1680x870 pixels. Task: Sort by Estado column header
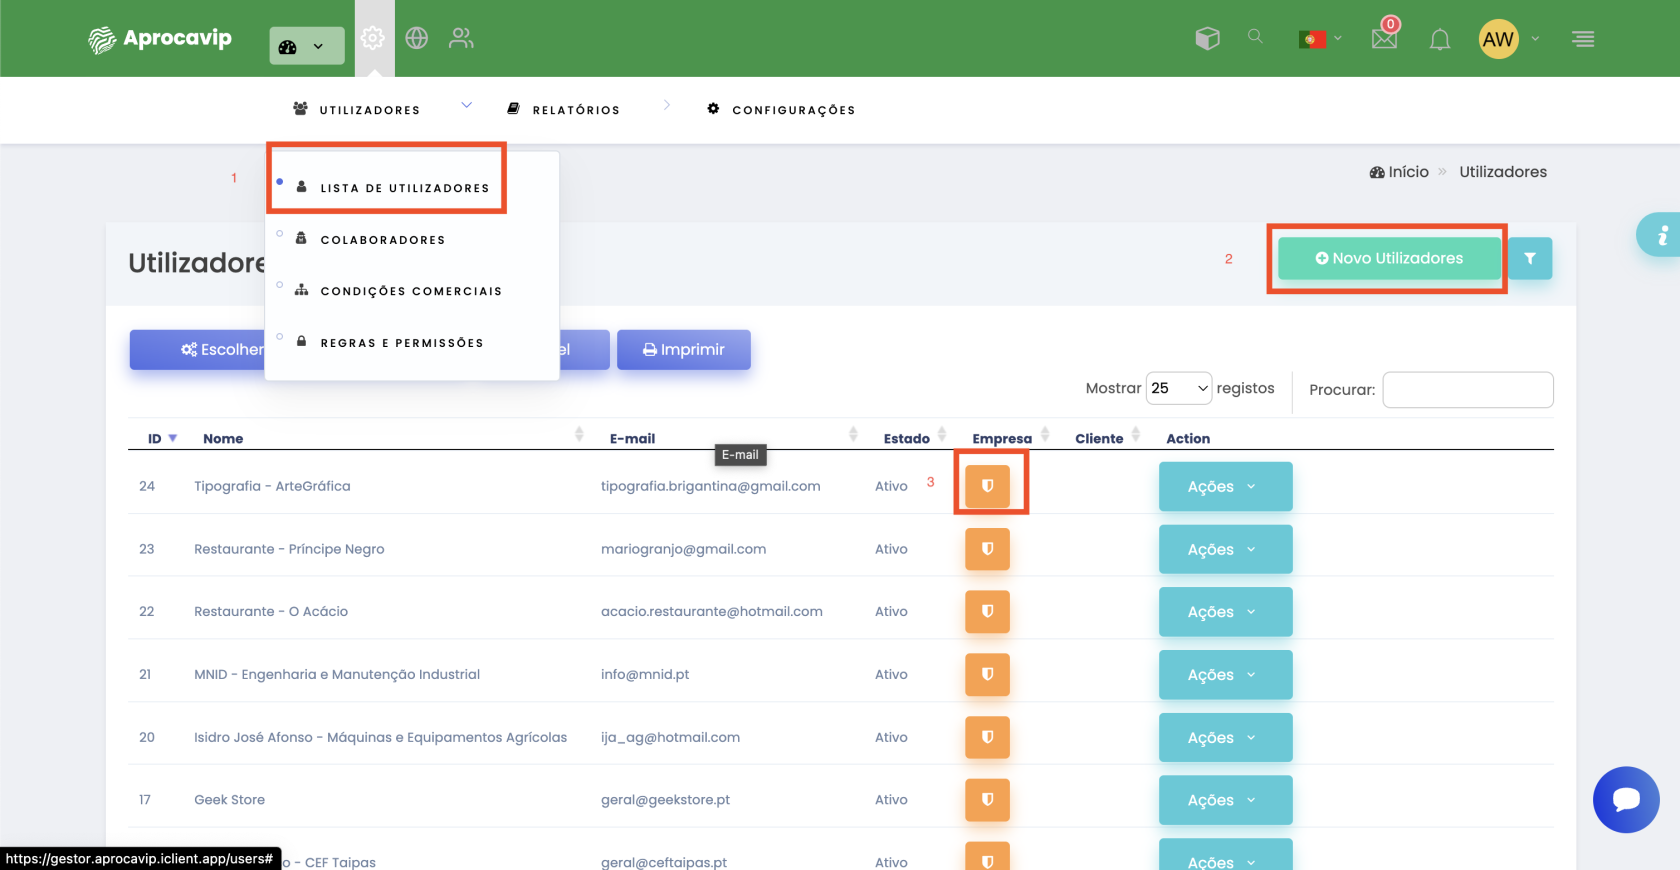(x=906, y=438)
